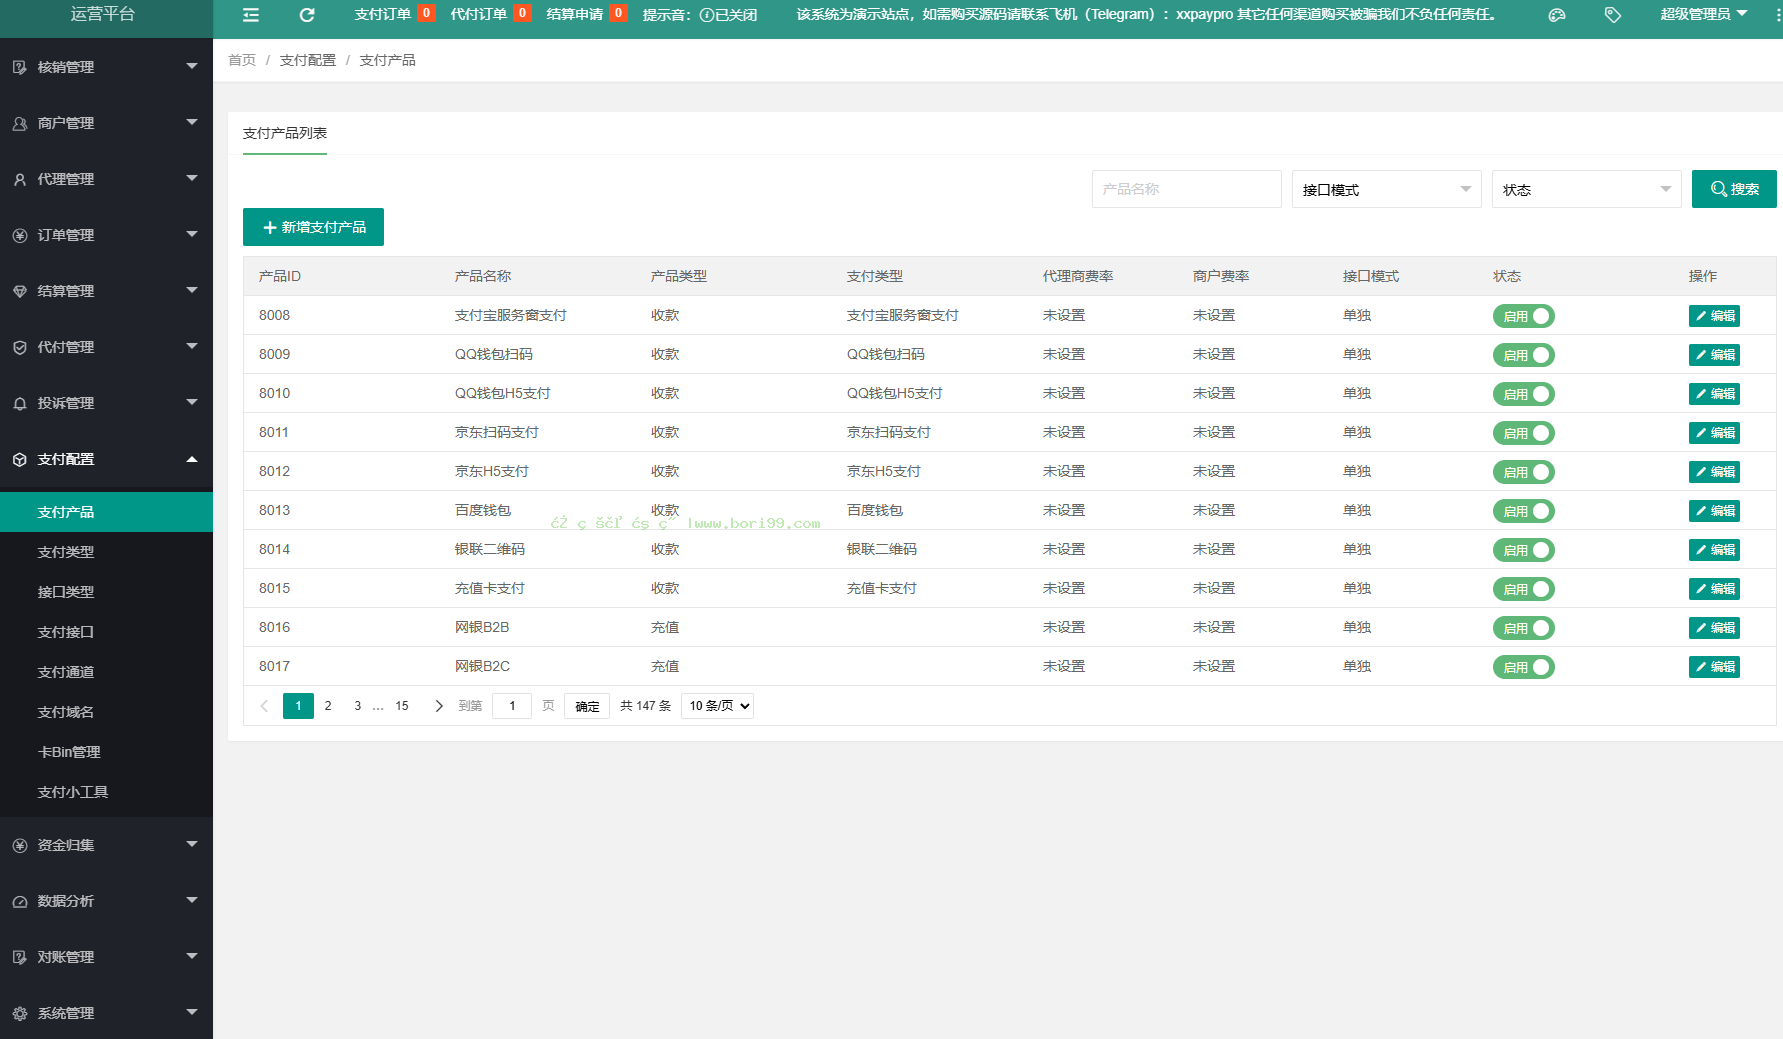Toggle the sound alert status 已关闭
The width and height of the screenshot is (1783, 1039).
click(729, 15)
